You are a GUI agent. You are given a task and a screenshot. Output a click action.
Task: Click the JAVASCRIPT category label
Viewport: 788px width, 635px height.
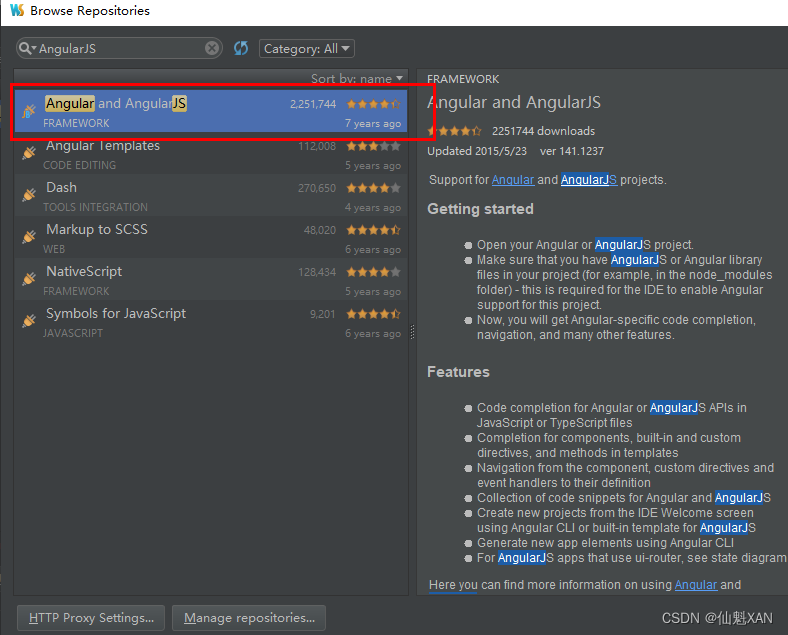(x=73, y=333)
